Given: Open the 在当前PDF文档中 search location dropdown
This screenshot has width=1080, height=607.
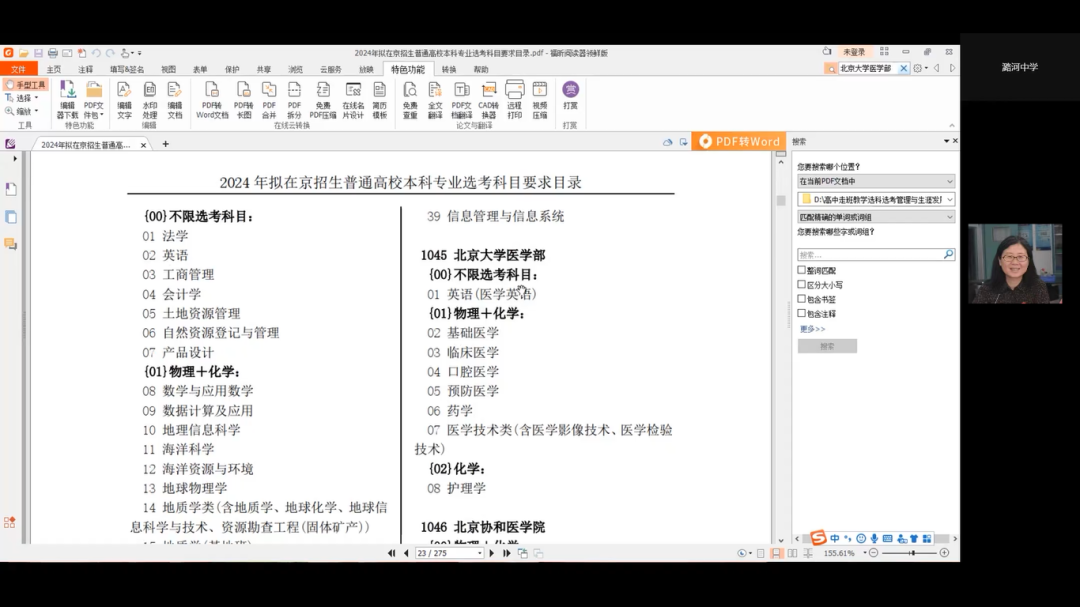Looking at the screenshot, I should coord(875,181).
